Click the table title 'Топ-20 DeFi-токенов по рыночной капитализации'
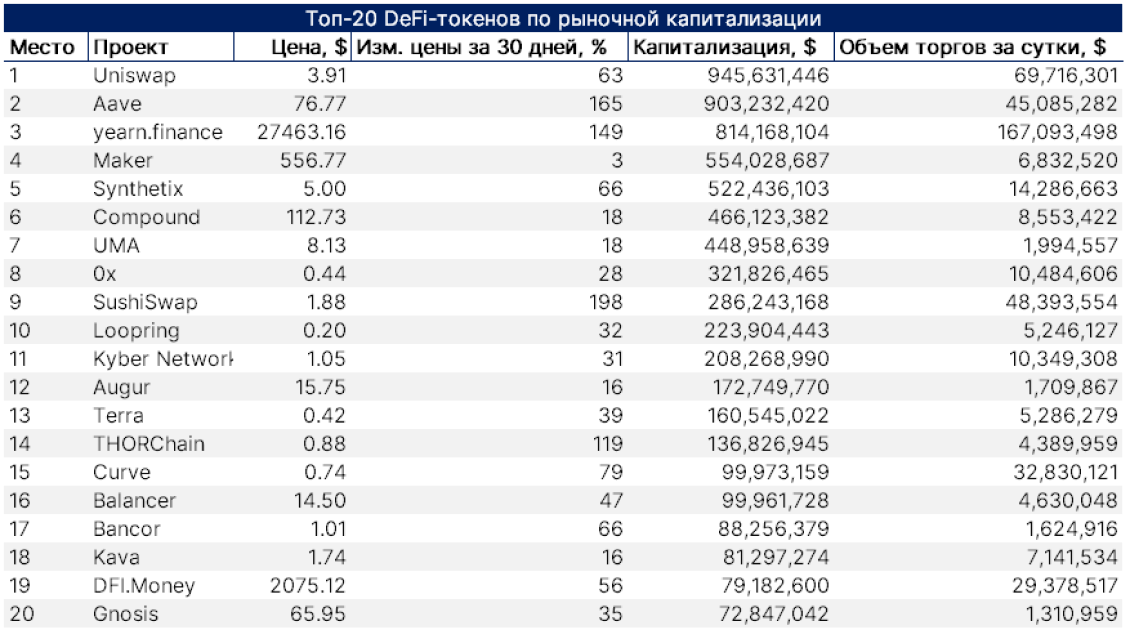 click(563, 18)
